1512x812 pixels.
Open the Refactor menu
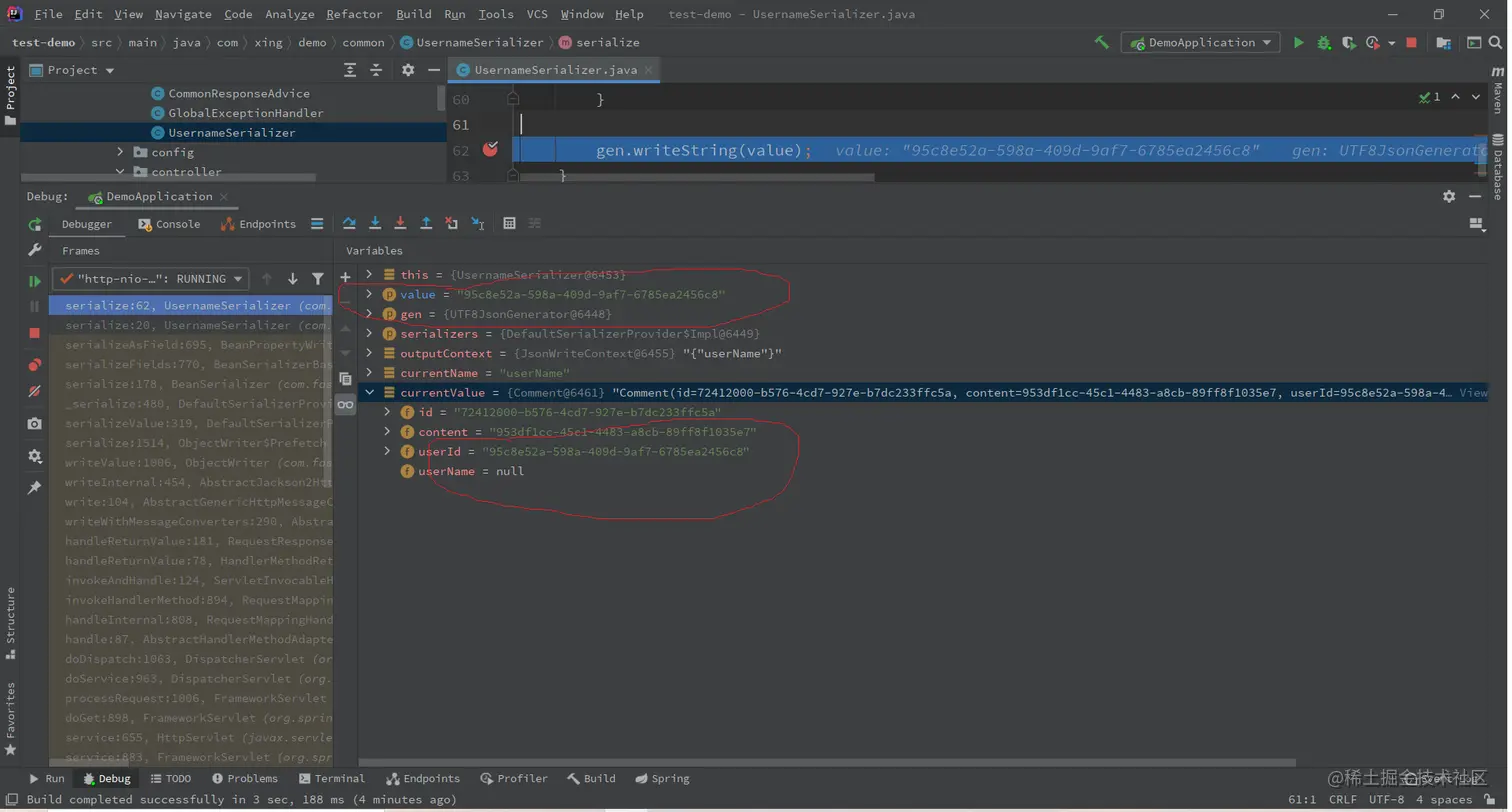(354, 14)
